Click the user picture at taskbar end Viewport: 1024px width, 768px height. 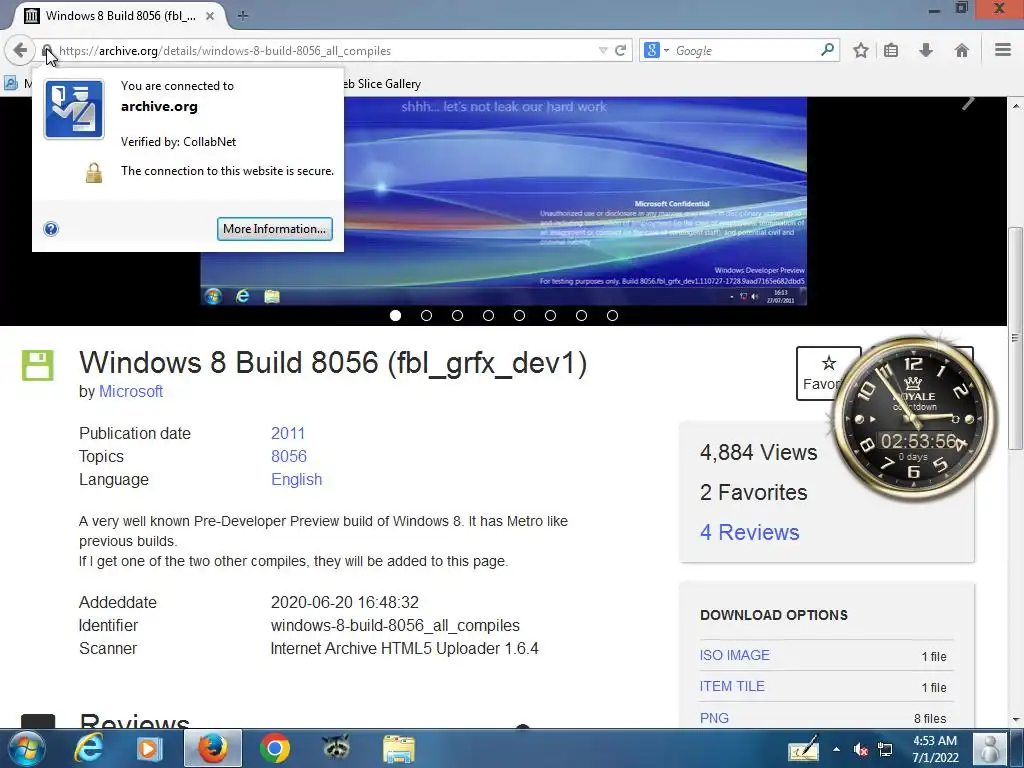pos(990,748)
